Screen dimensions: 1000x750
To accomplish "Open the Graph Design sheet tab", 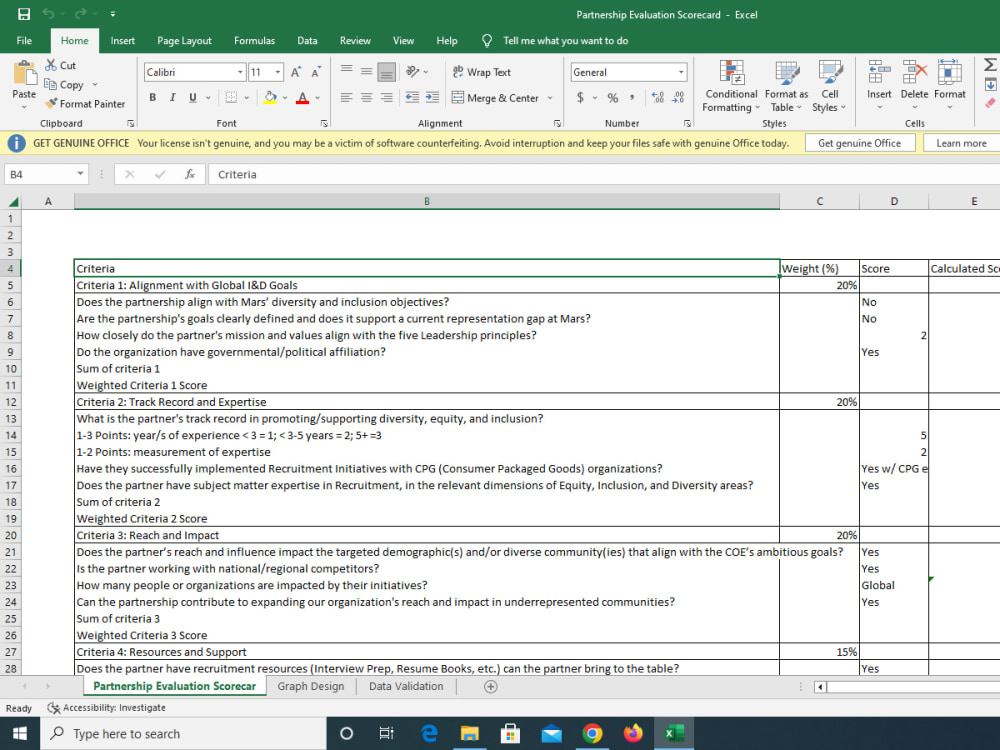I will (x=311, y=686).
